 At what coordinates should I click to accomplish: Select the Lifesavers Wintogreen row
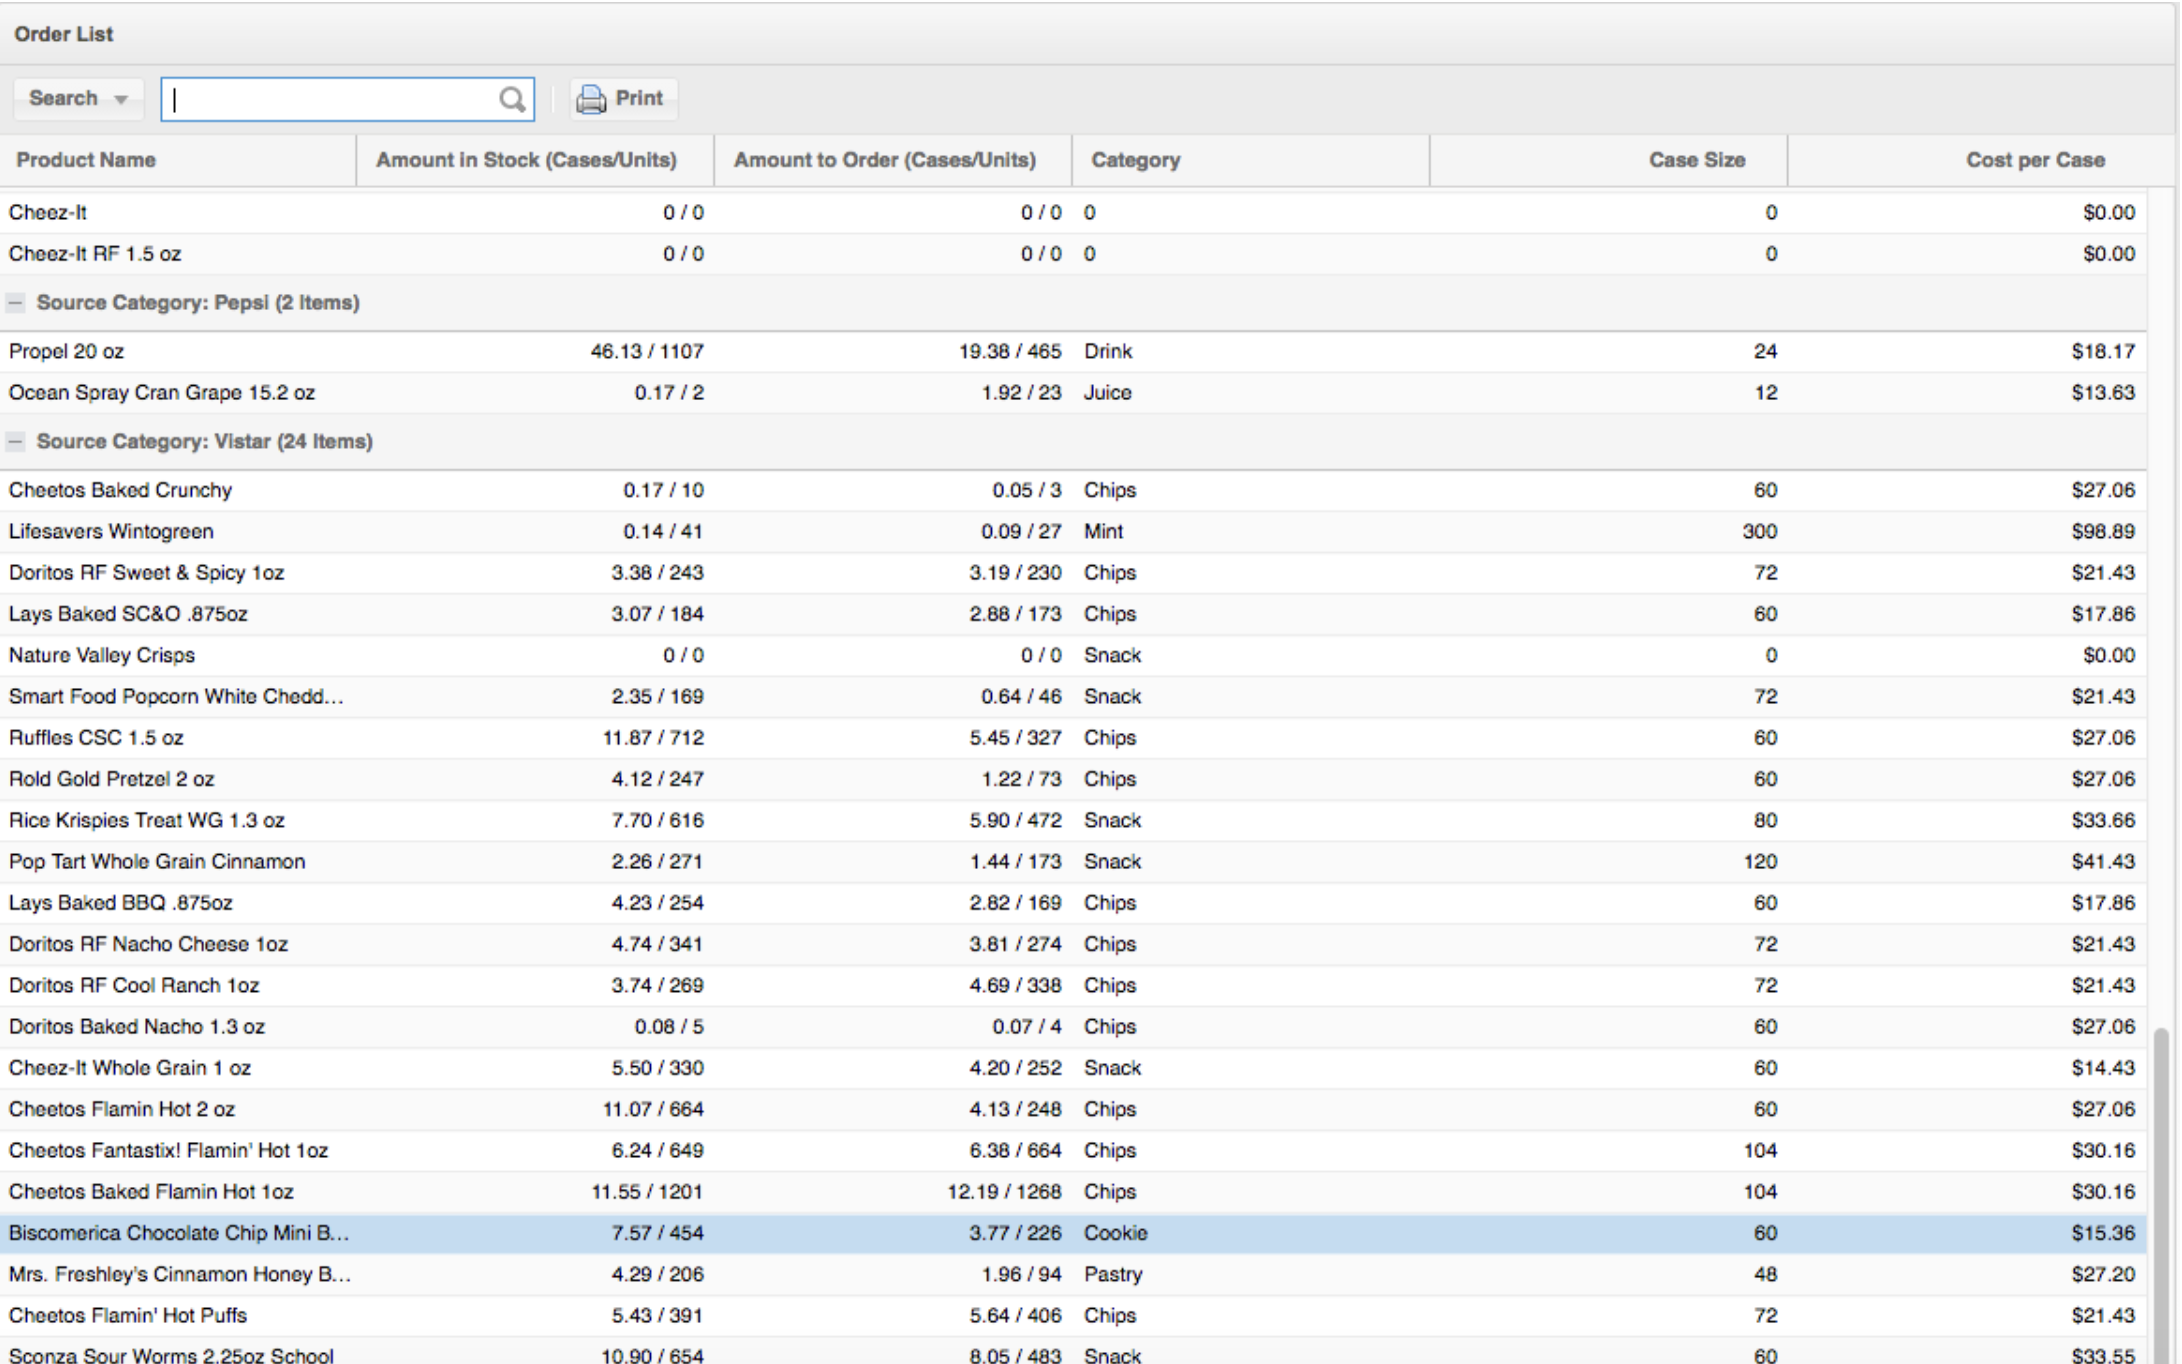point(1073,531)
